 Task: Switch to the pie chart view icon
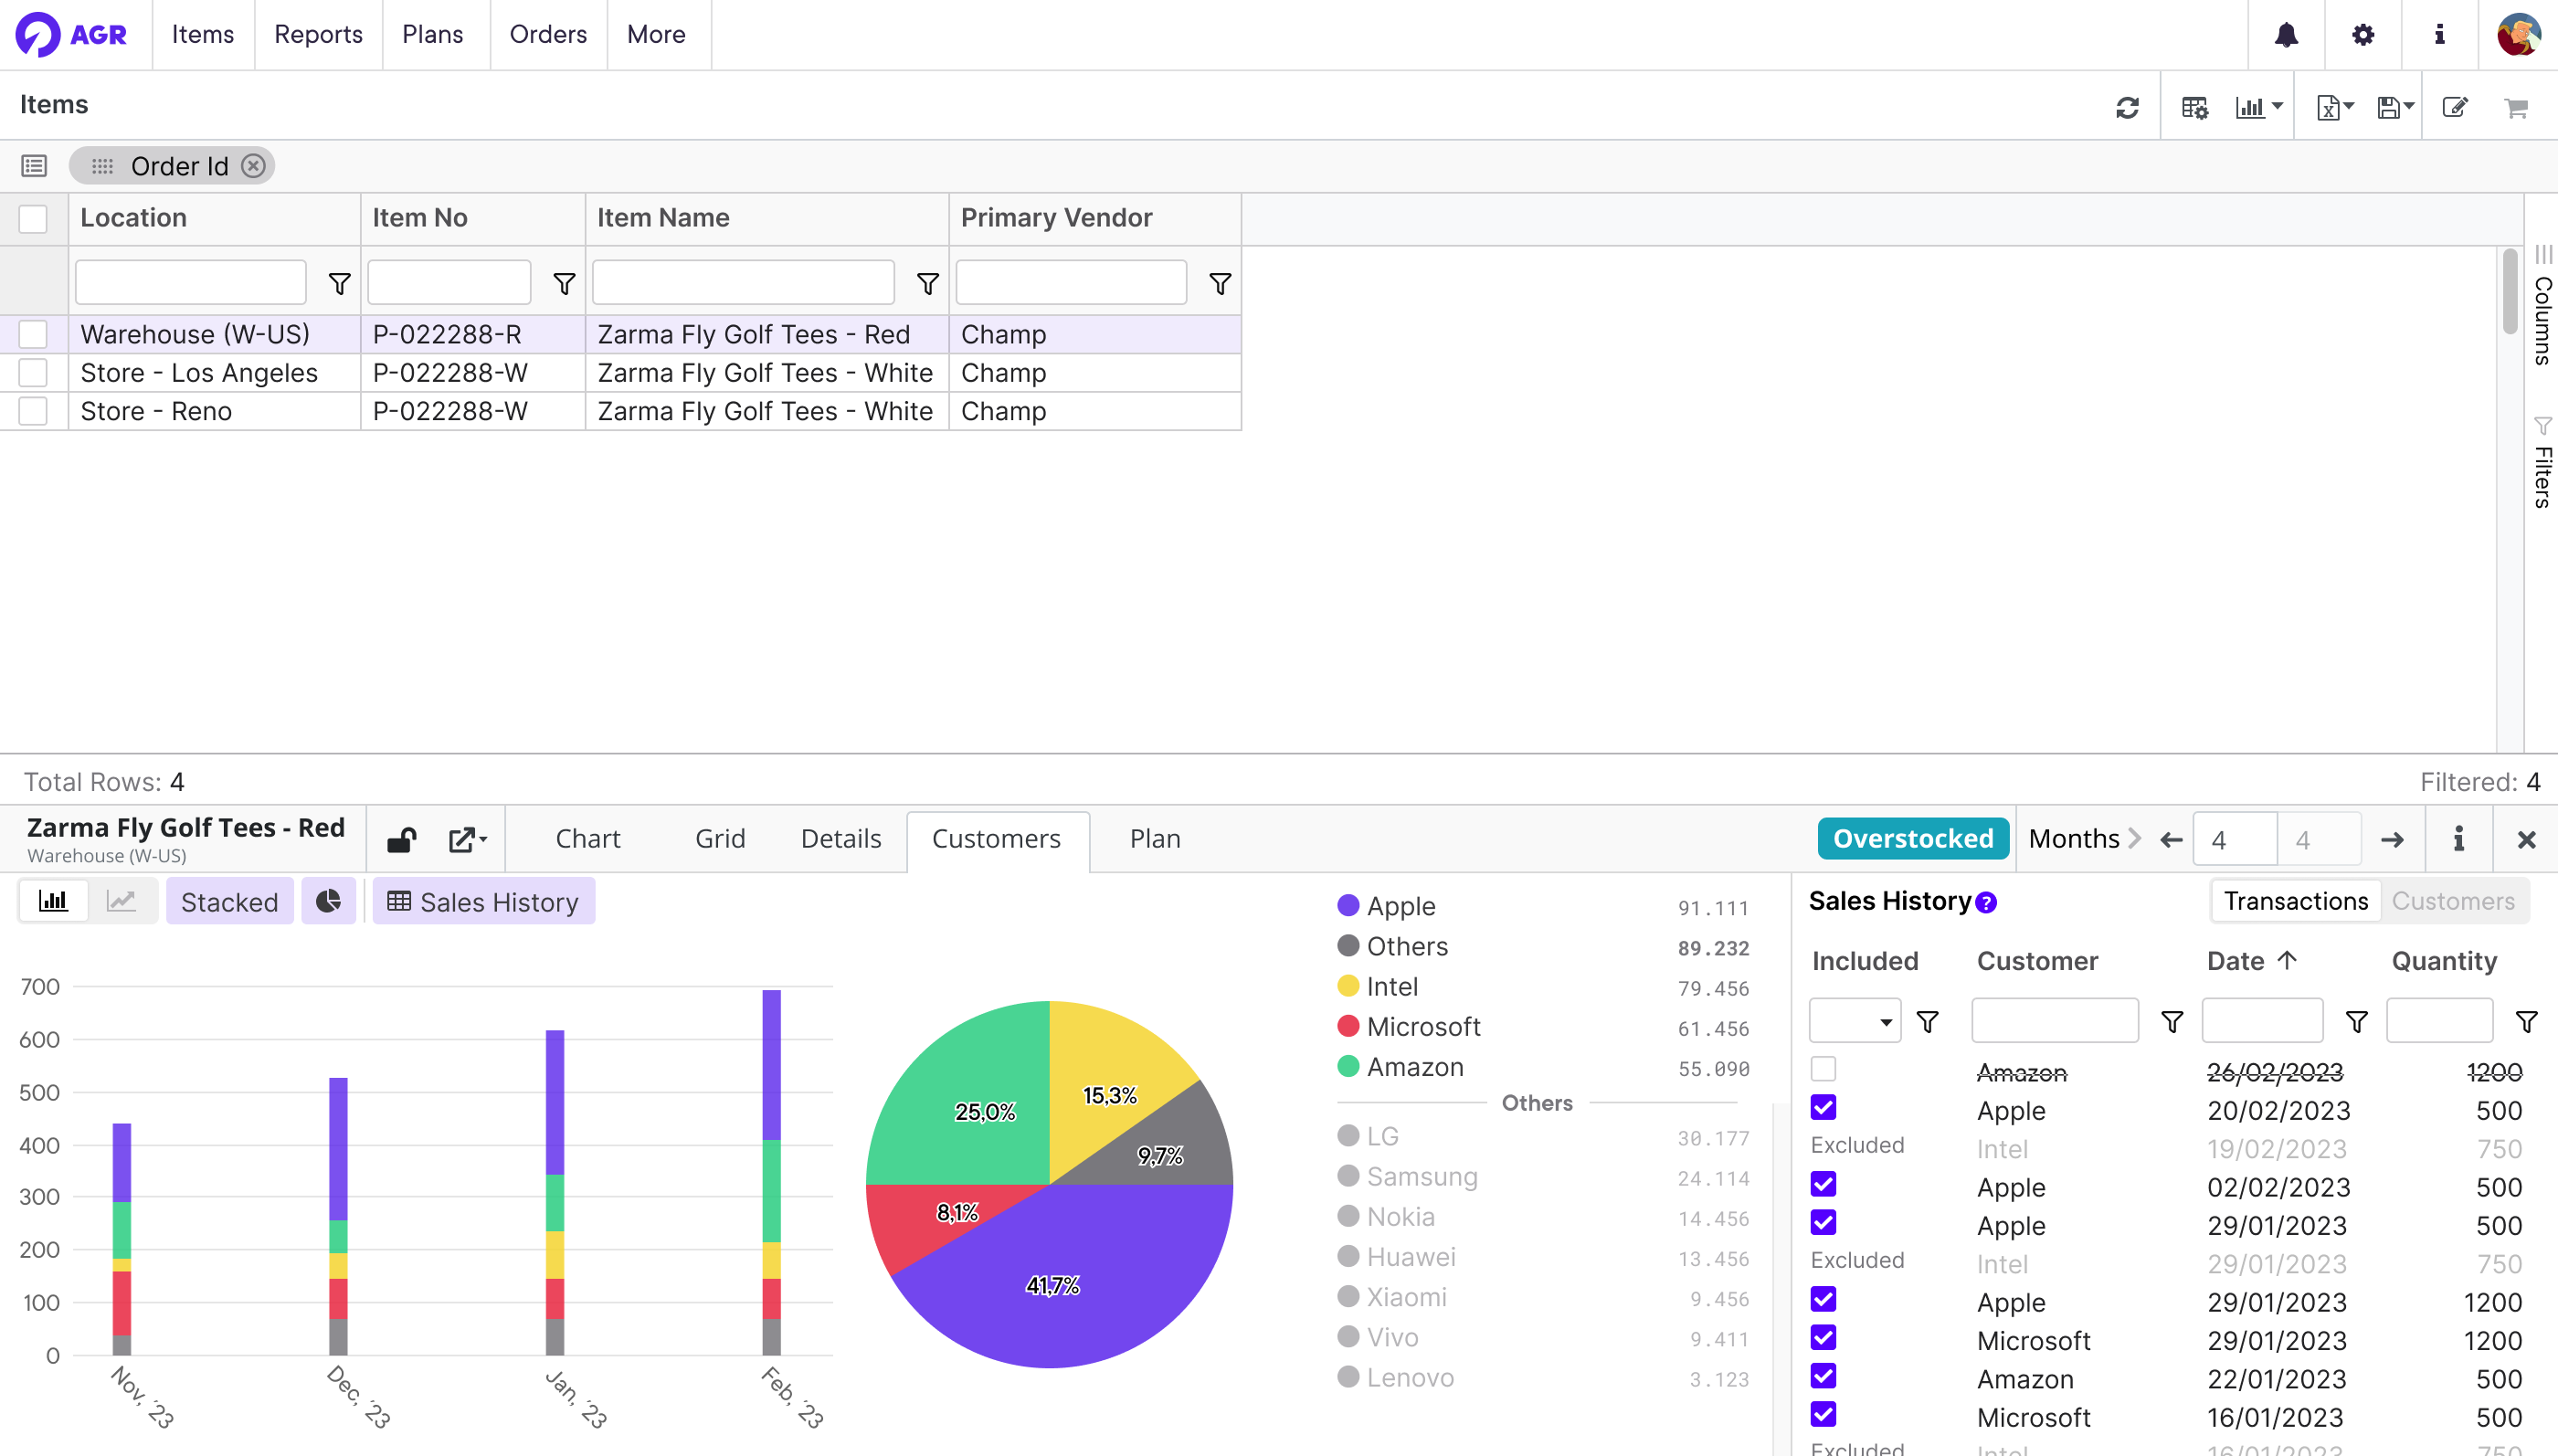click(x=328, y=901)
